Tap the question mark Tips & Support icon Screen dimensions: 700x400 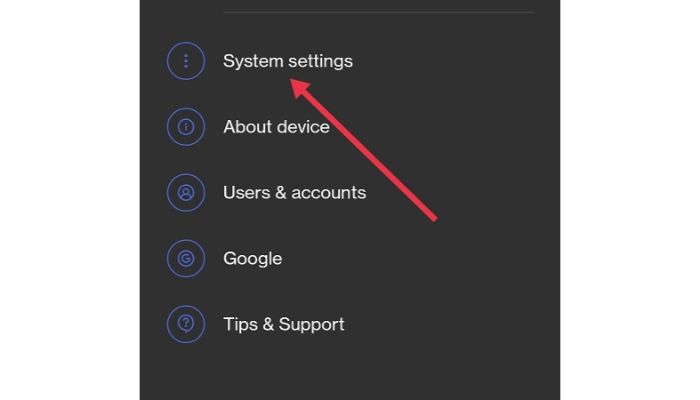[x=186, y=324]
